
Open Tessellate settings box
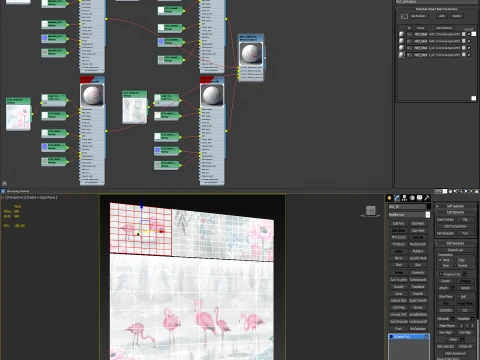tap(473, 319)
